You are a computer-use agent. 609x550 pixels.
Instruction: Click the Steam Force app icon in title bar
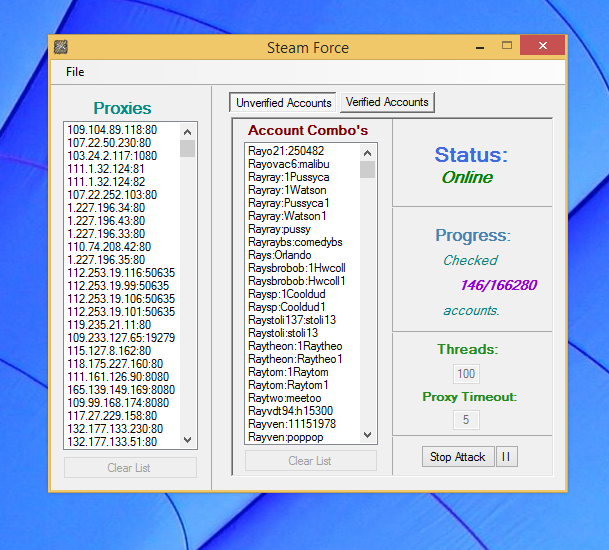click(61, 47)
